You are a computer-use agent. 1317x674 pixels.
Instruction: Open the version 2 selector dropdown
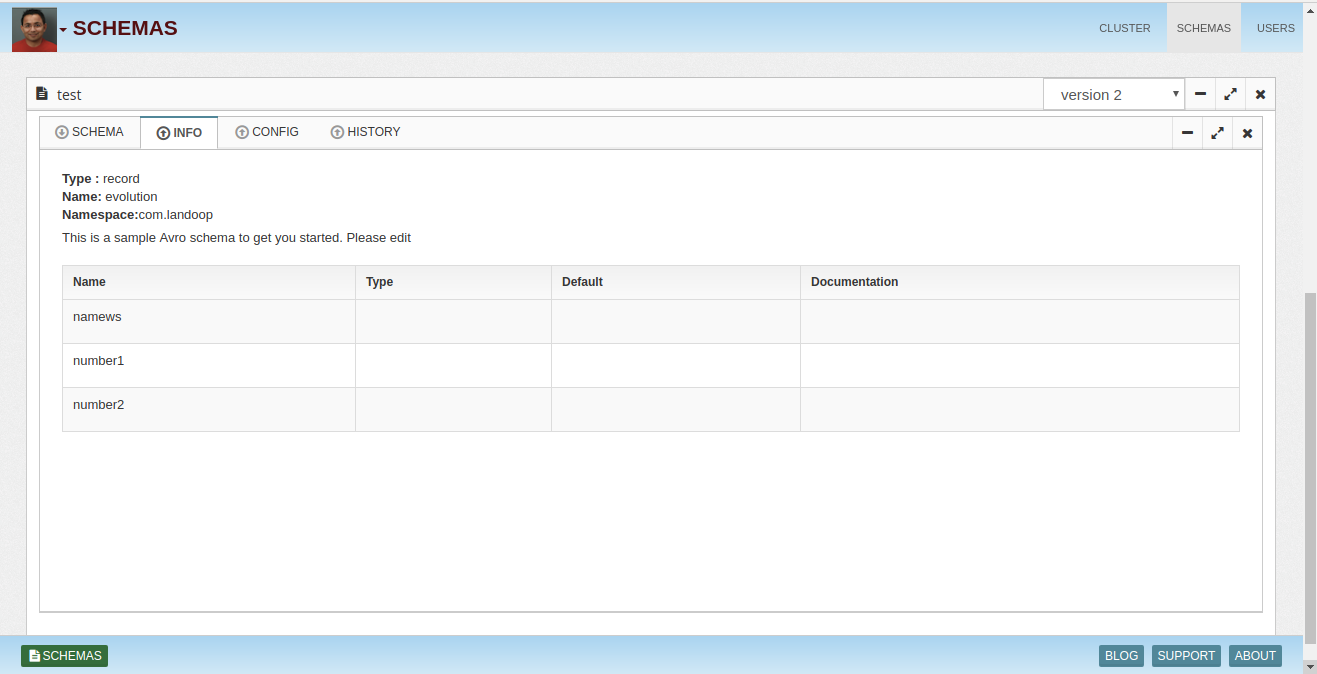click(1113, 95)
